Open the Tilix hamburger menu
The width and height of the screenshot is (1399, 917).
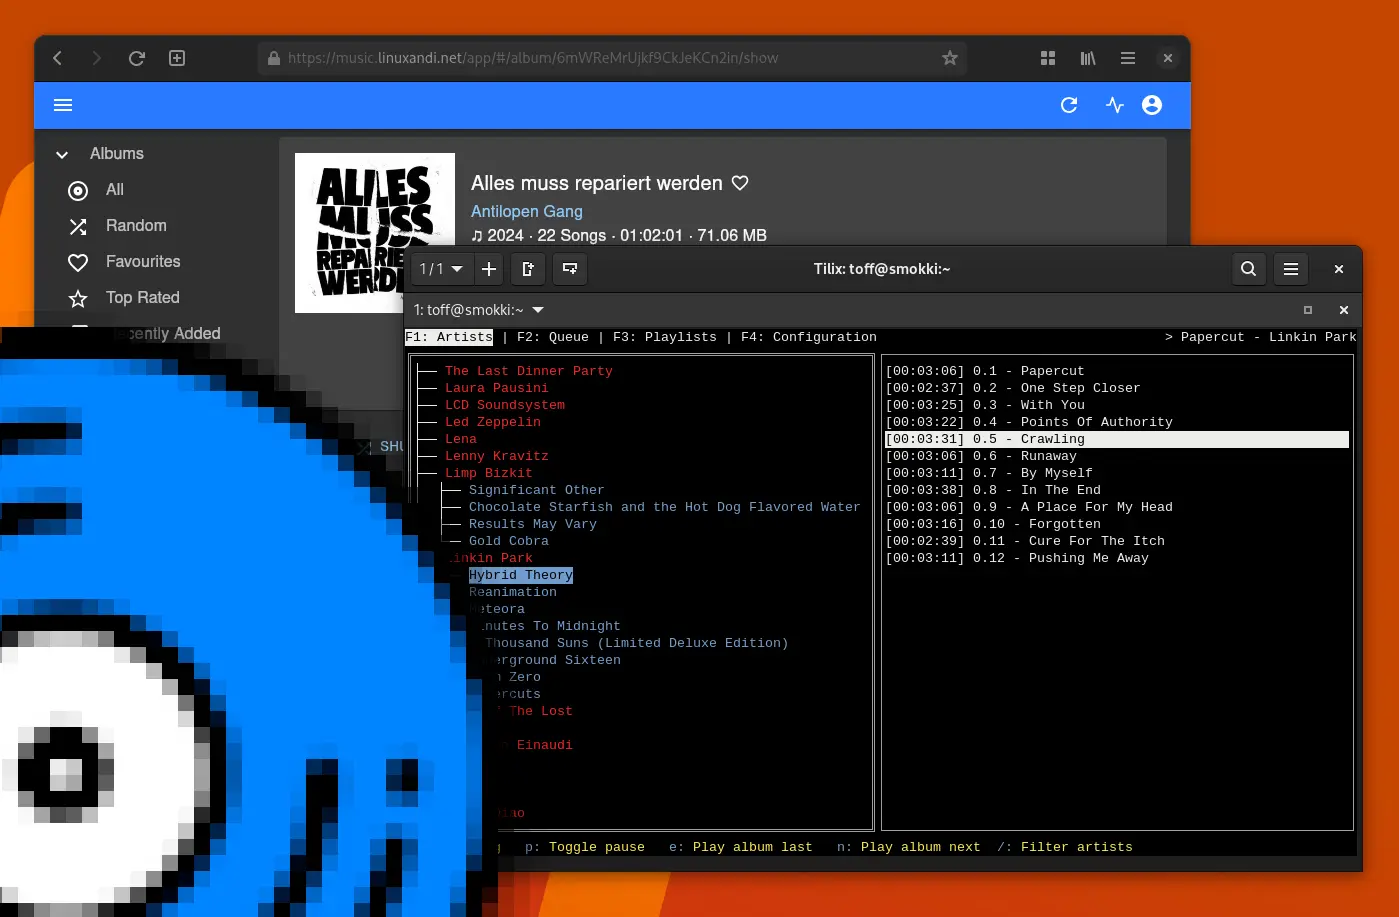tap(1291, 269)
